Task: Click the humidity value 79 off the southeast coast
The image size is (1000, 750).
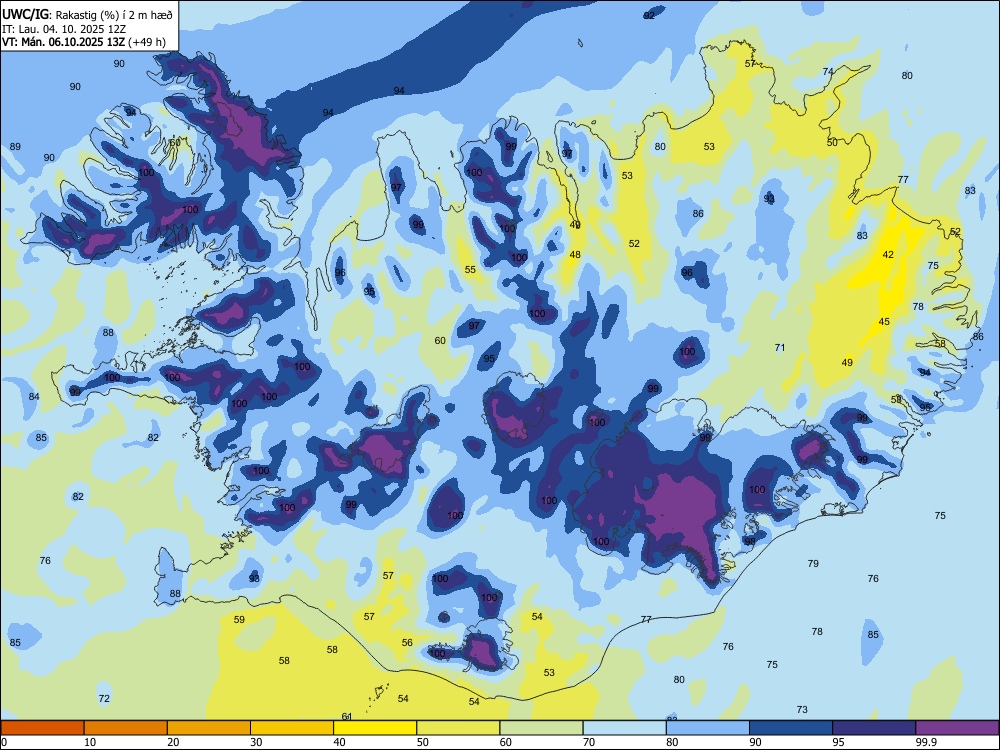Action: click(x=813, y=563)
